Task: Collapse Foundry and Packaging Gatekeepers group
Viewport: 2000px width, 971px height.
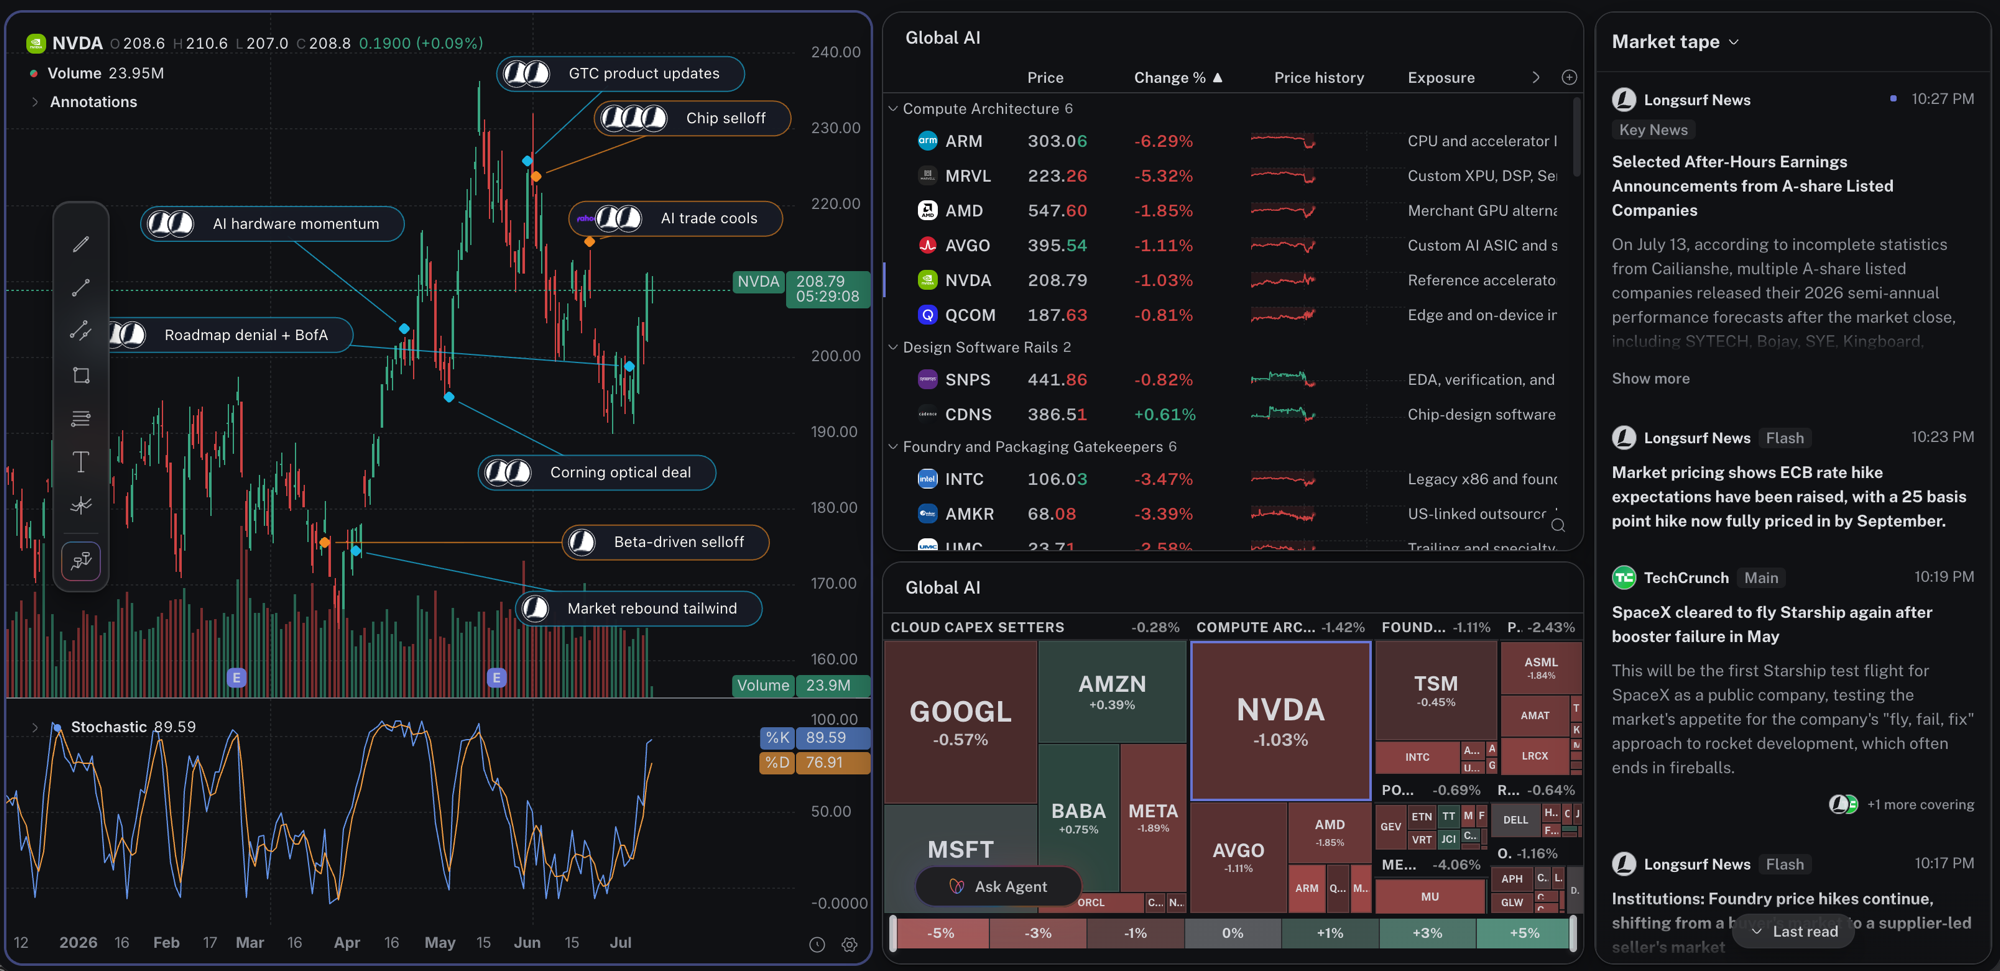Action: tap(893, 446)
